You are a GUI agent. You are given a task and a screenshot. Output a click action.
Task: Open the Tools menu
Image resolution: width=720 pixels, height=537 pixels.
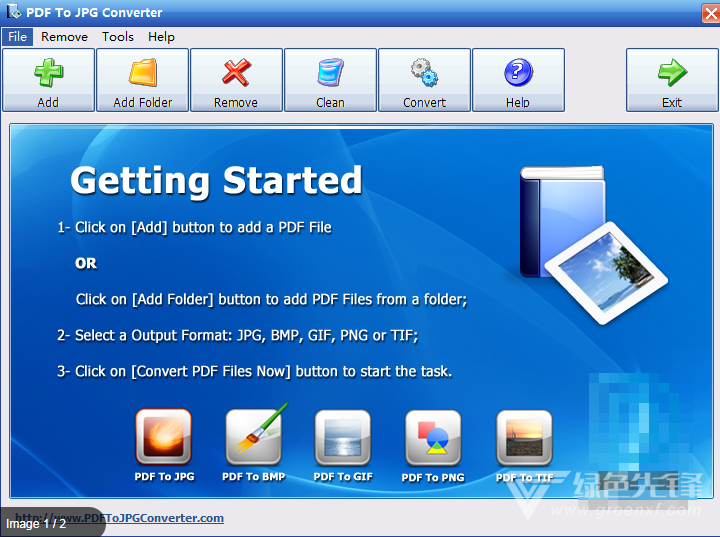(x=118, y=37)
